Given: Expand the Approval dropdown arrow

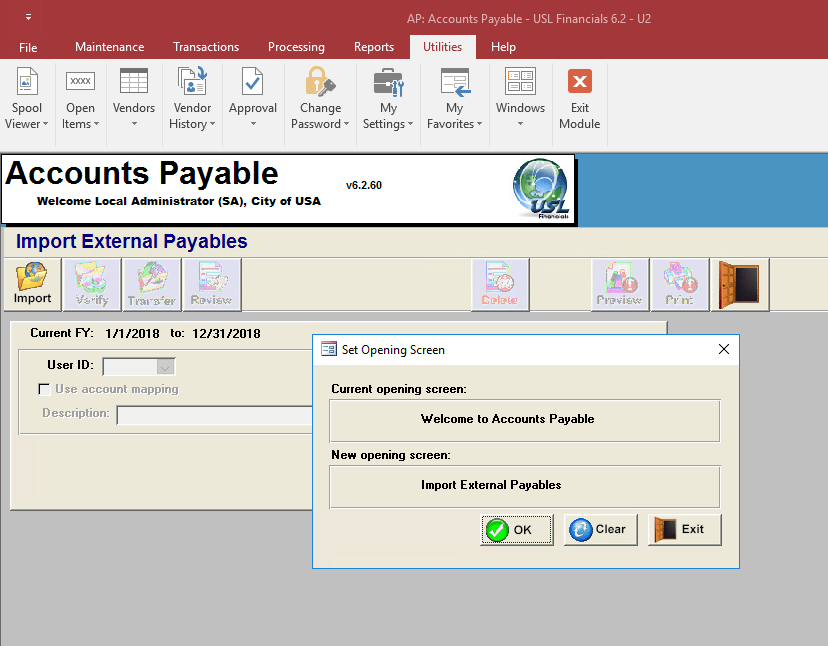Looking at the screenshot, I should [x=253, y=124].
